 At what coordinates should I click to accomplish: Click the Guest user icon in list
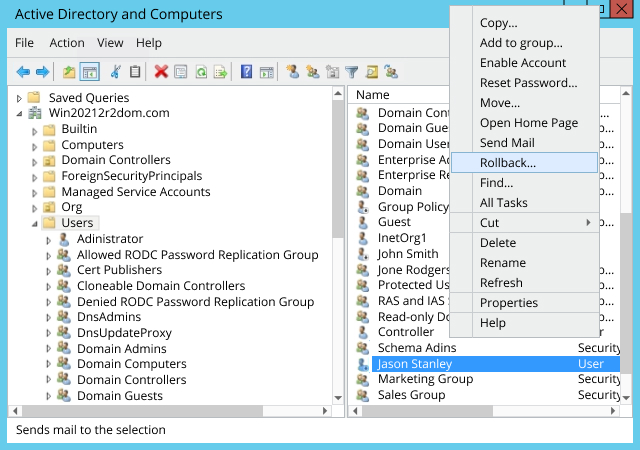[x=362, y=222]
